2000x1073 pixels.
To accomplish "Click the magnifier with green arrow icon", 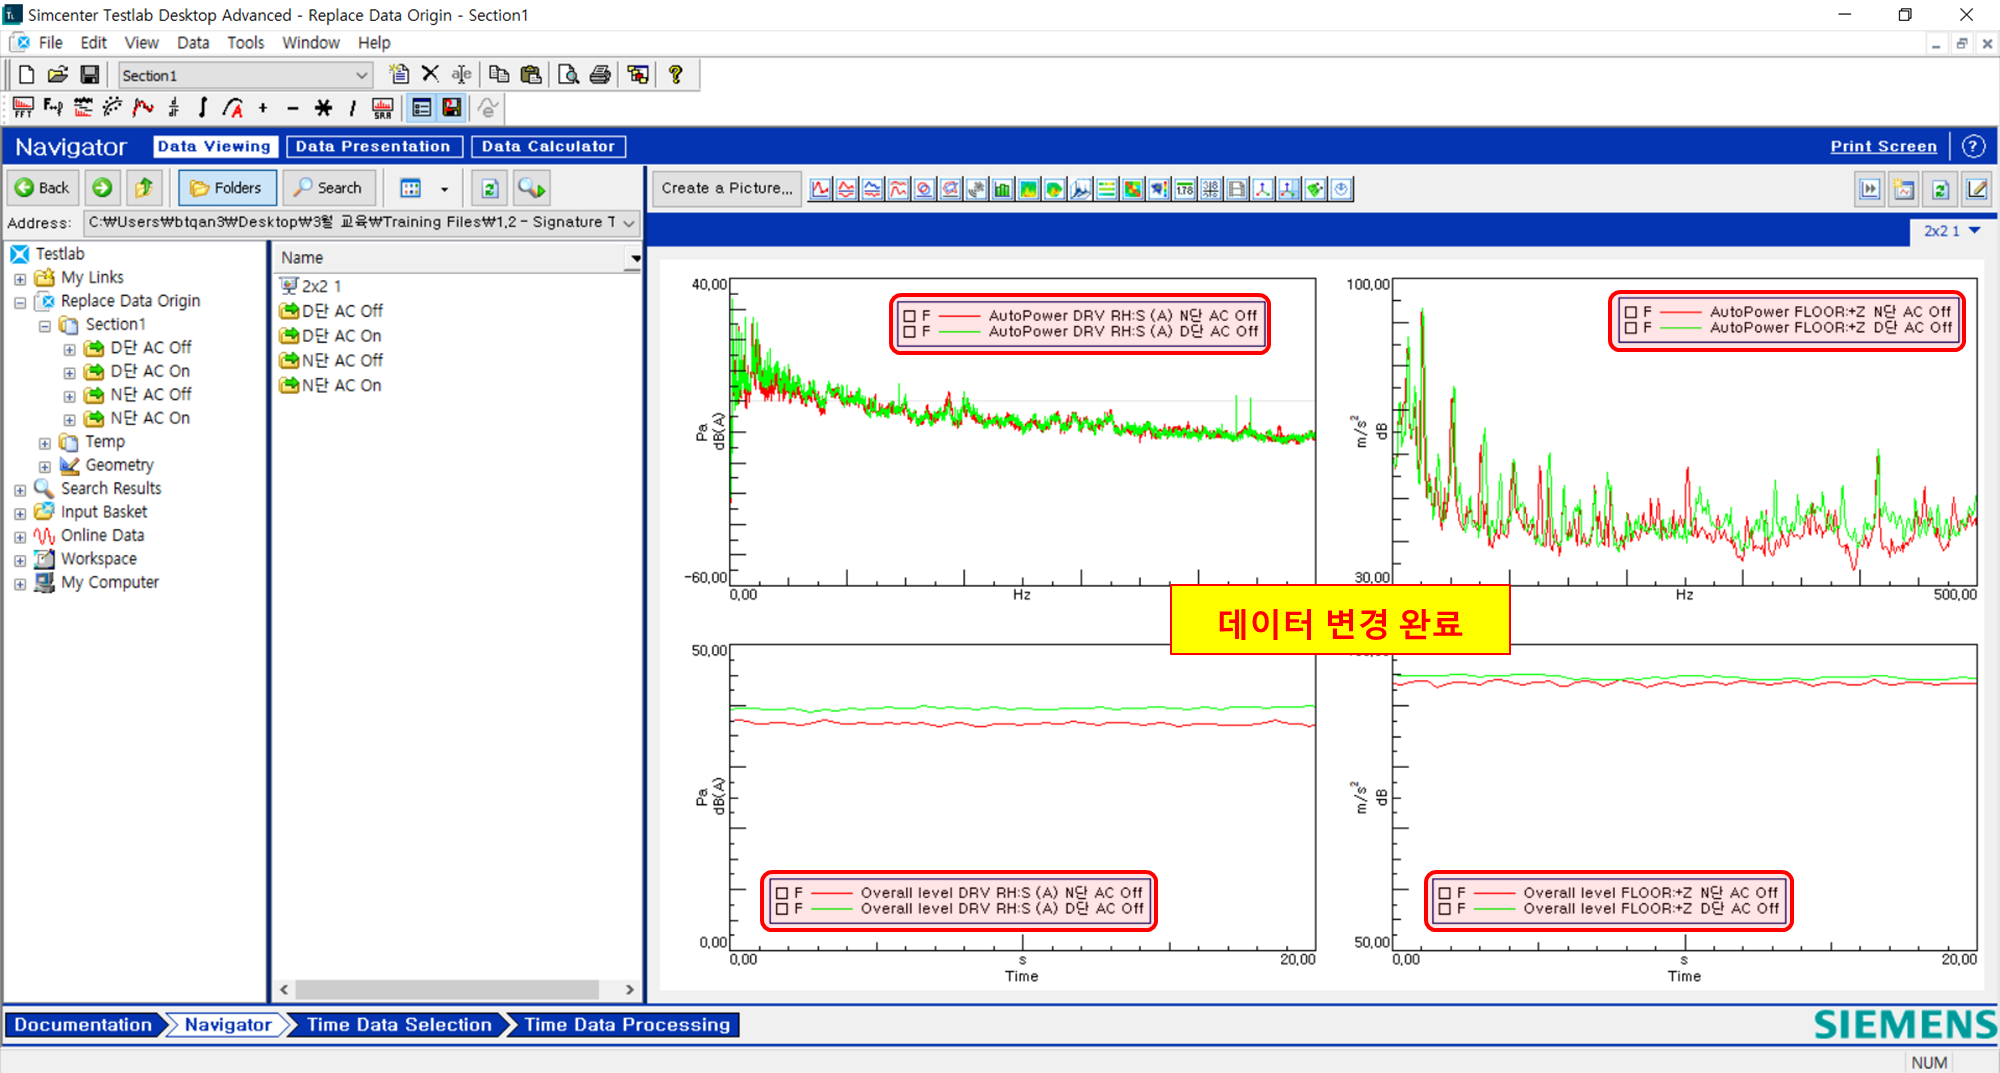I will pyautogui.click(x=532, y=188).
